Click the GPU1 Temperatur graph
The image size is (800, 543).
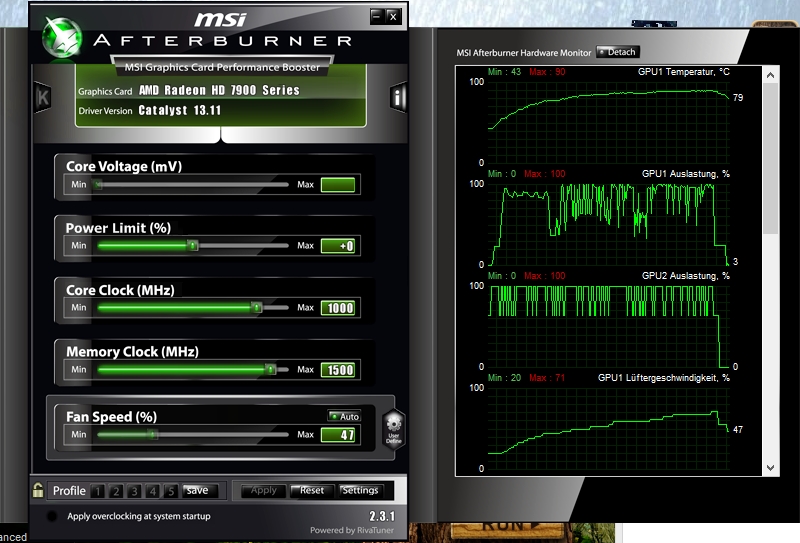click(x=609, y=122)
